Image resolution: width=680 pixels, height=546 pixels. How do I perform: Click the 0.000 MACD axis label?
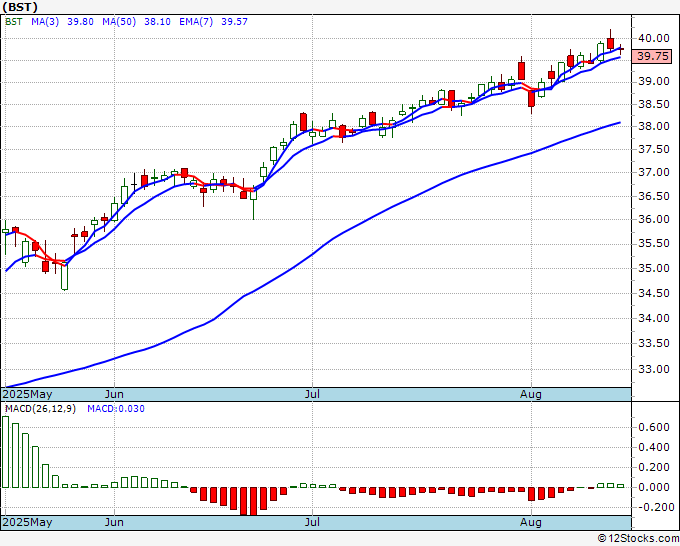(x=654, y=487)
